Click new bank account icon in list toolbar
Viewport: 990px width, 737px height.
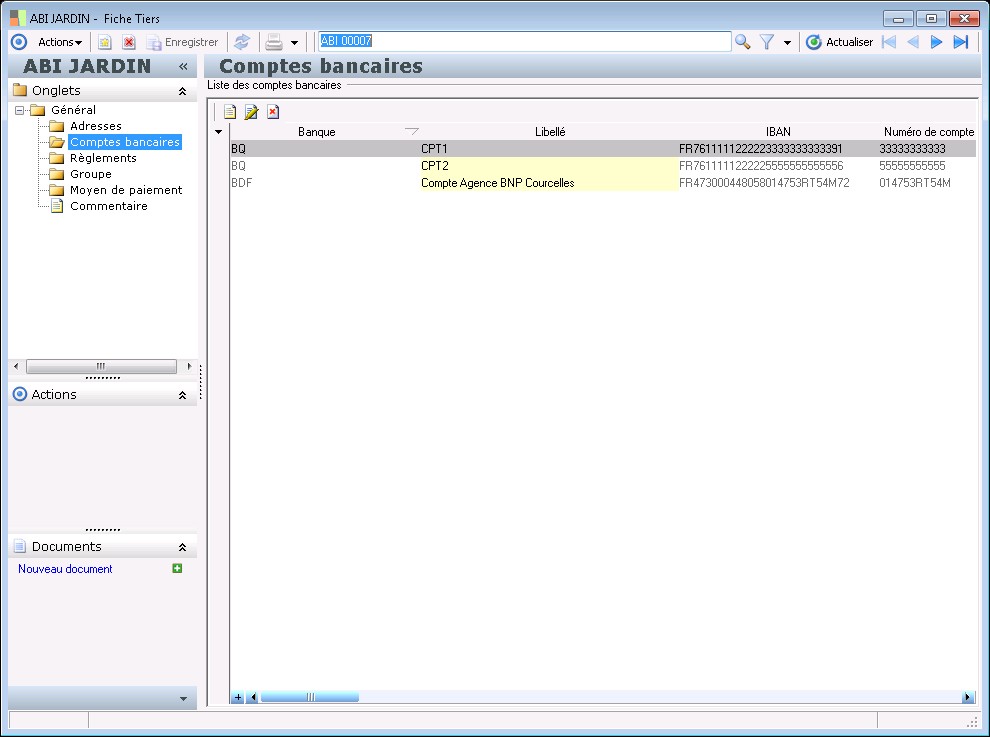(x=230, y=112)
